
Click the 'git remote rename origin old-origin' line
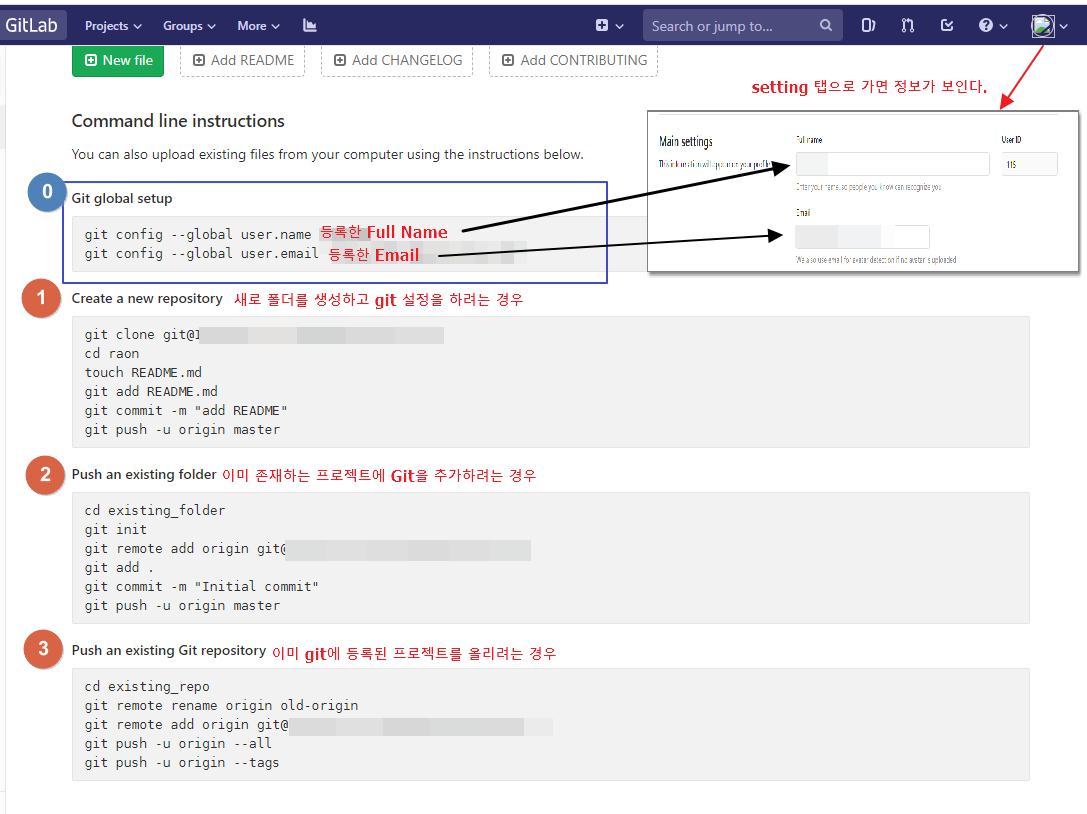tap(221, 705)
